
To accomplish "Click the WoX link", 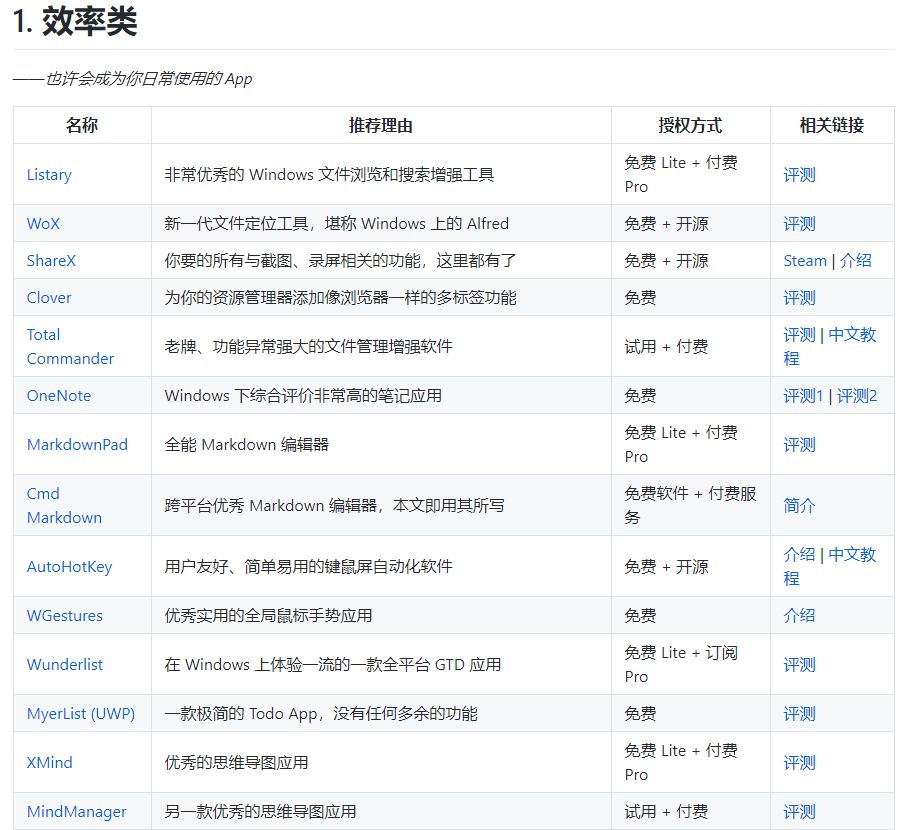I will 42,224.
